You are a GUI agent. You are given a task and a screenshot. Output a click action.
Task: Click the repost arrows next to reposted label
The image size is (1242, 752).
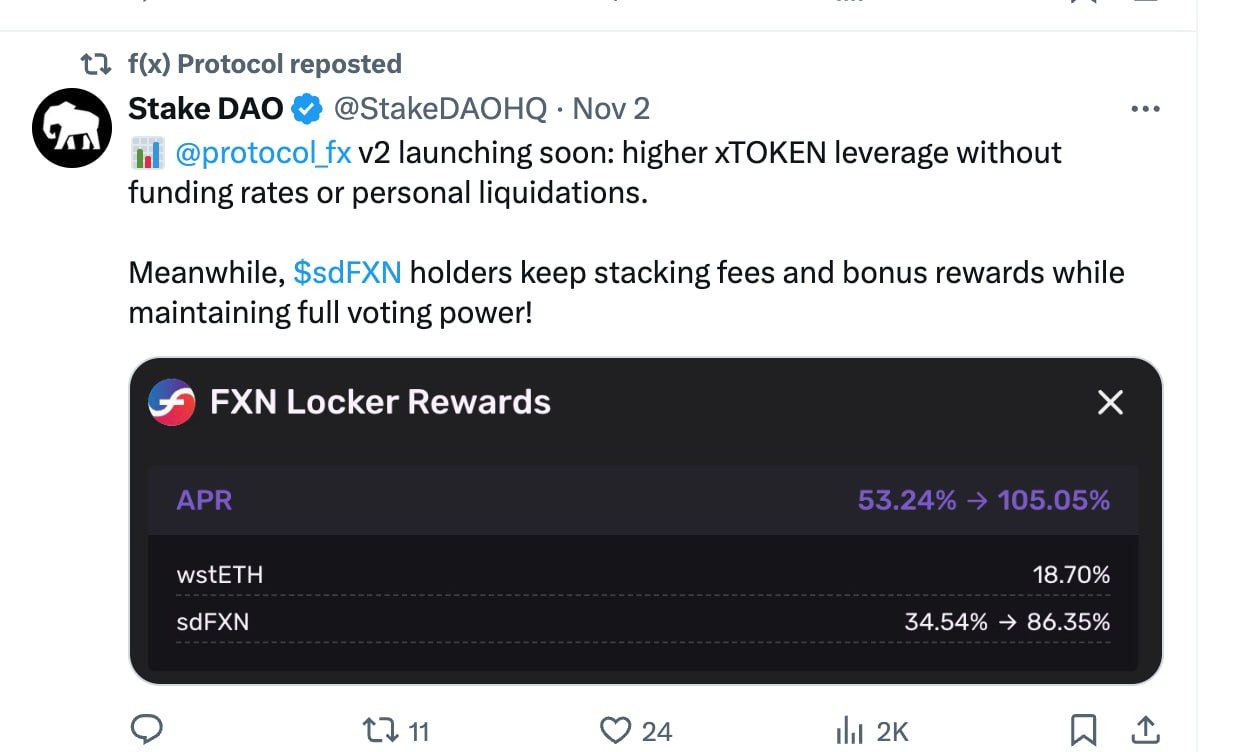click(x=95, y=63)
